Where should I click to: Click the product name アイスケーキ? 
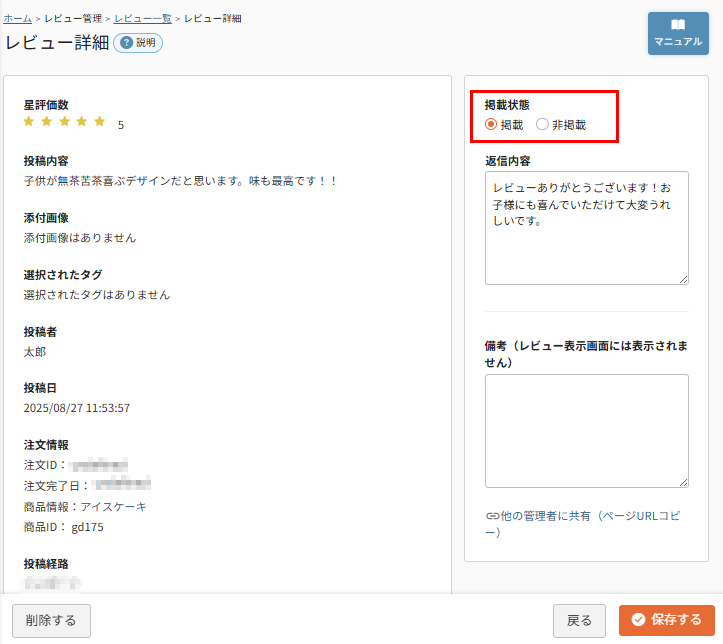click(x=113, y=507)
